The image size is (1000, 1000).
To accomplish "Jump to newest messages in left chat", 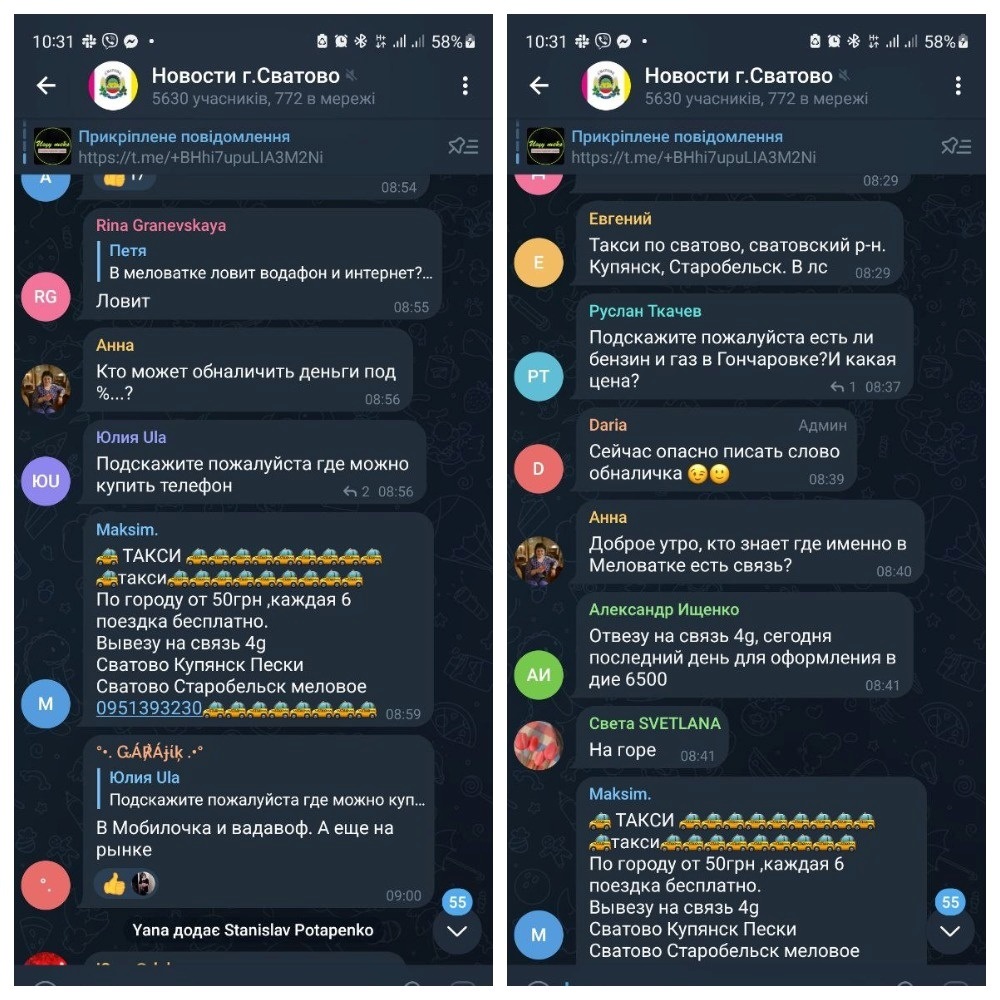I will [457, 930].
